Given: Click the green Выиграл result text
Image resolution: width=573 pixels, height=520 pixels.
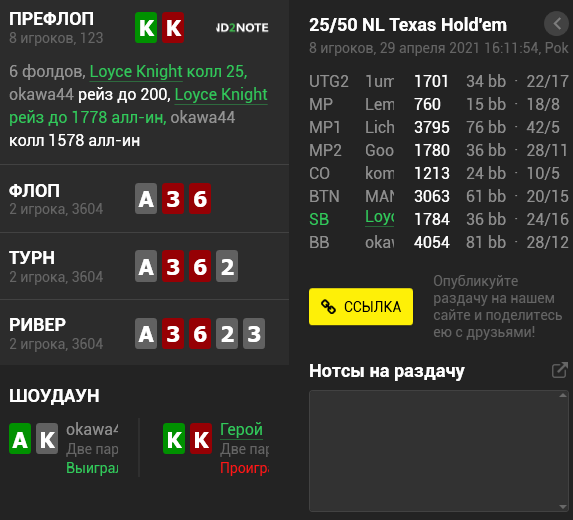Looking at the screenshot, I should (92, 468).
